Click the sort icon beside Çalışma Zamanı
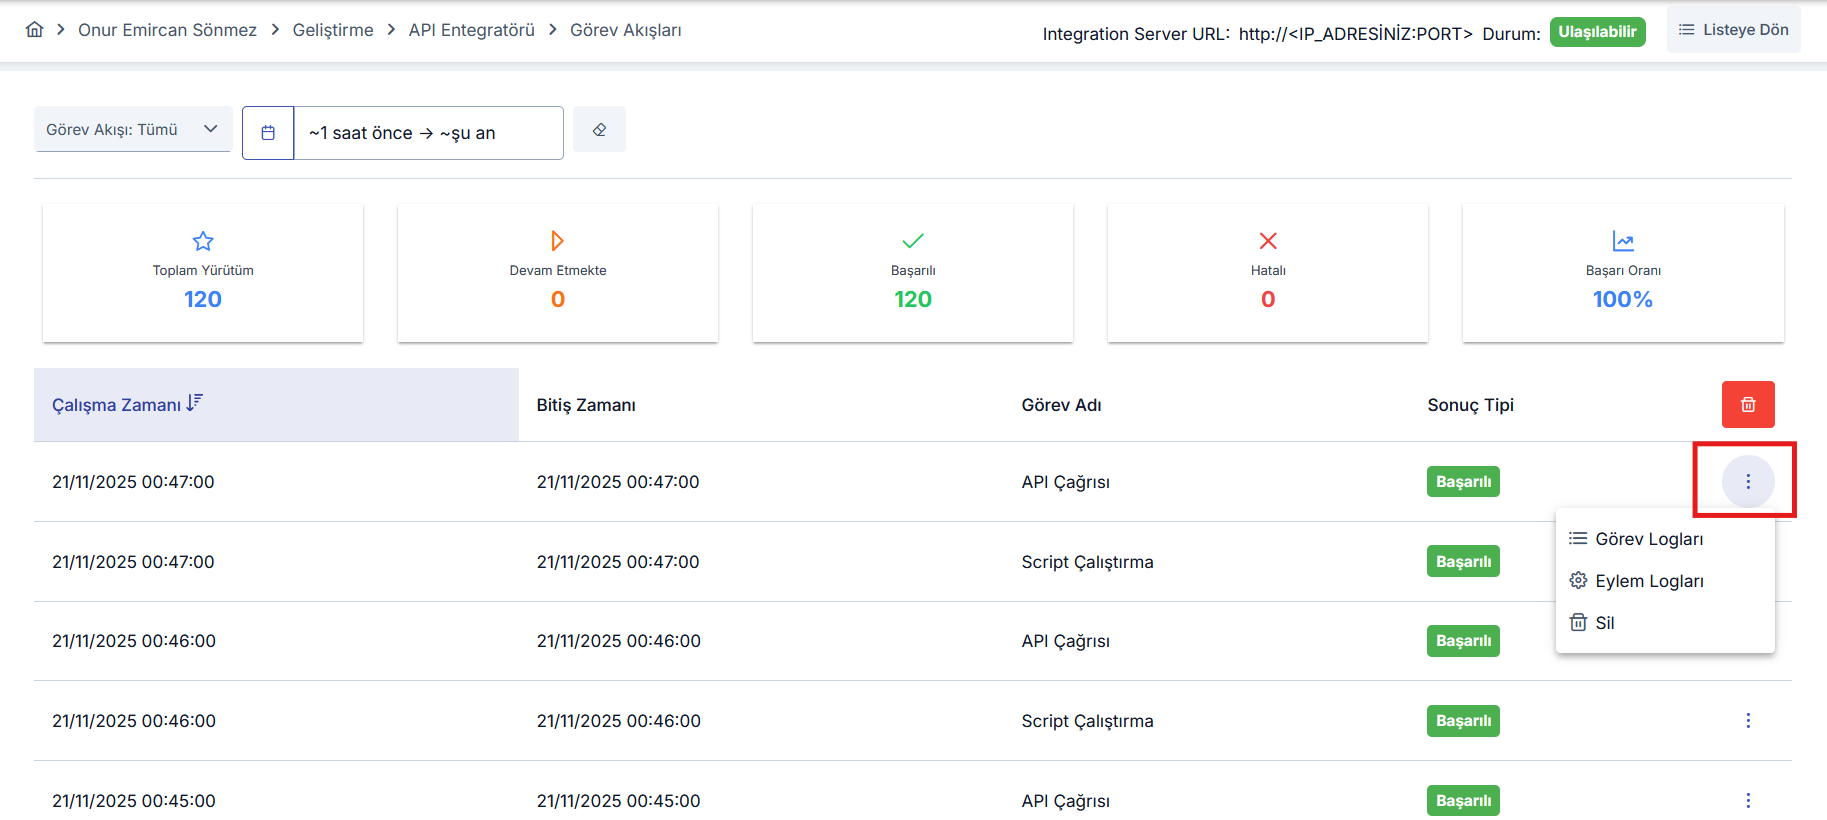The width and height of the screenshot is (1827, 820). coord(194,403)
